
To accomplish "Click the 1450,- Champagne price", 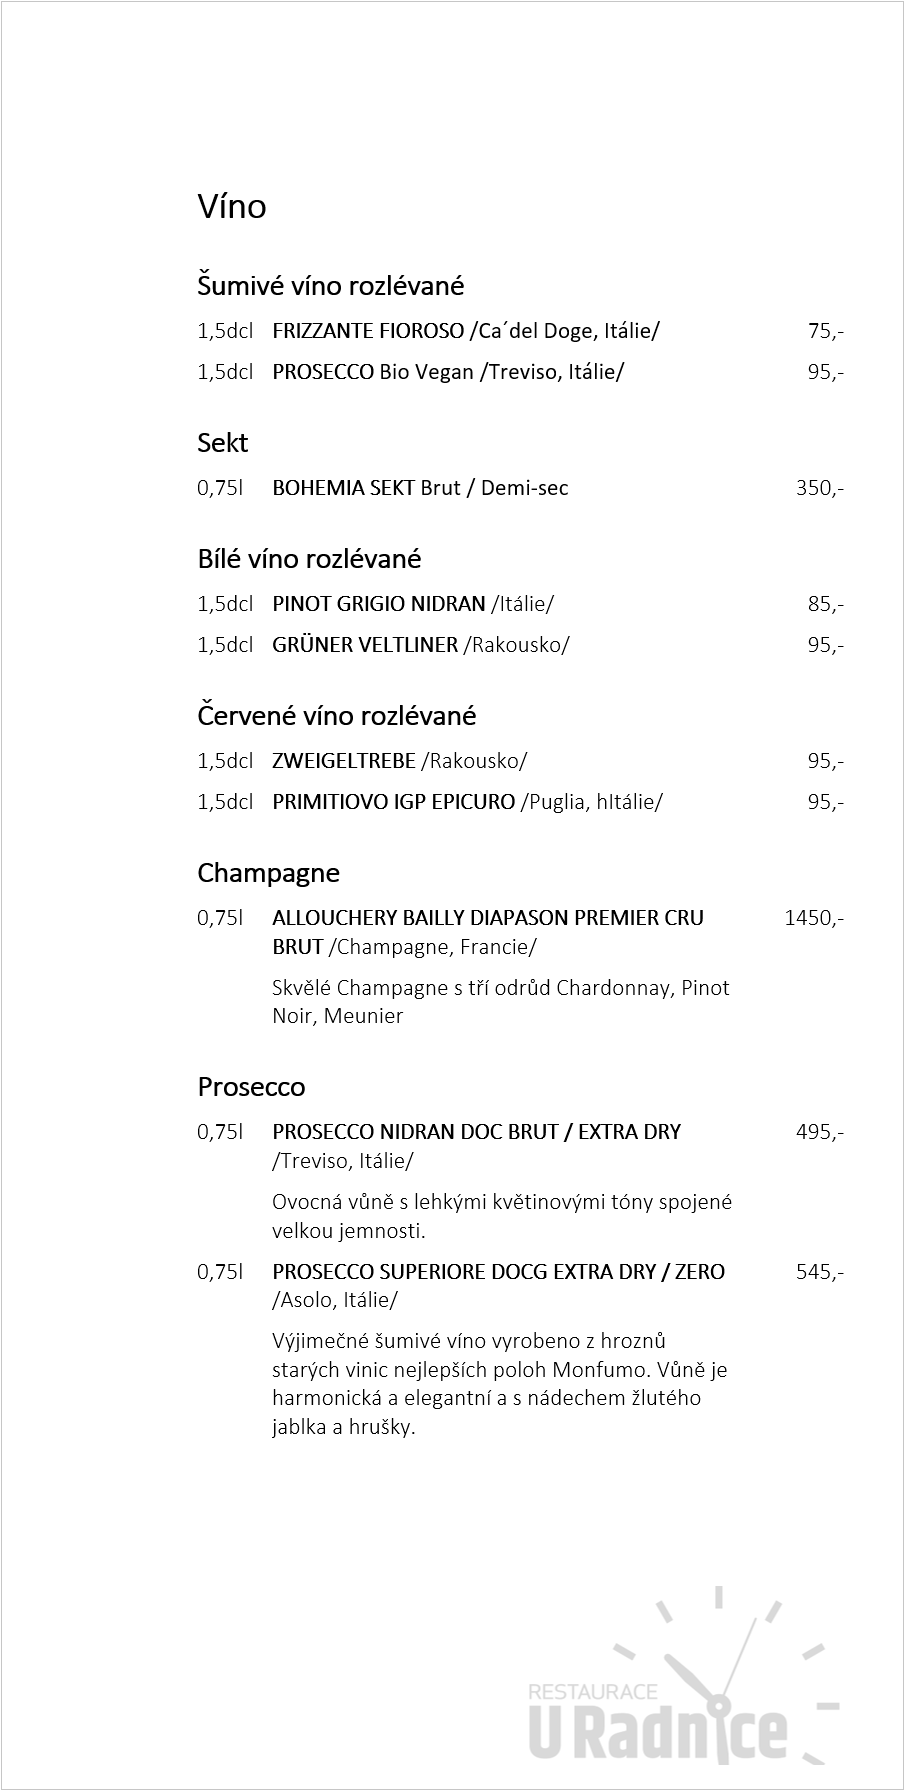I will click(x=813, y=918).
